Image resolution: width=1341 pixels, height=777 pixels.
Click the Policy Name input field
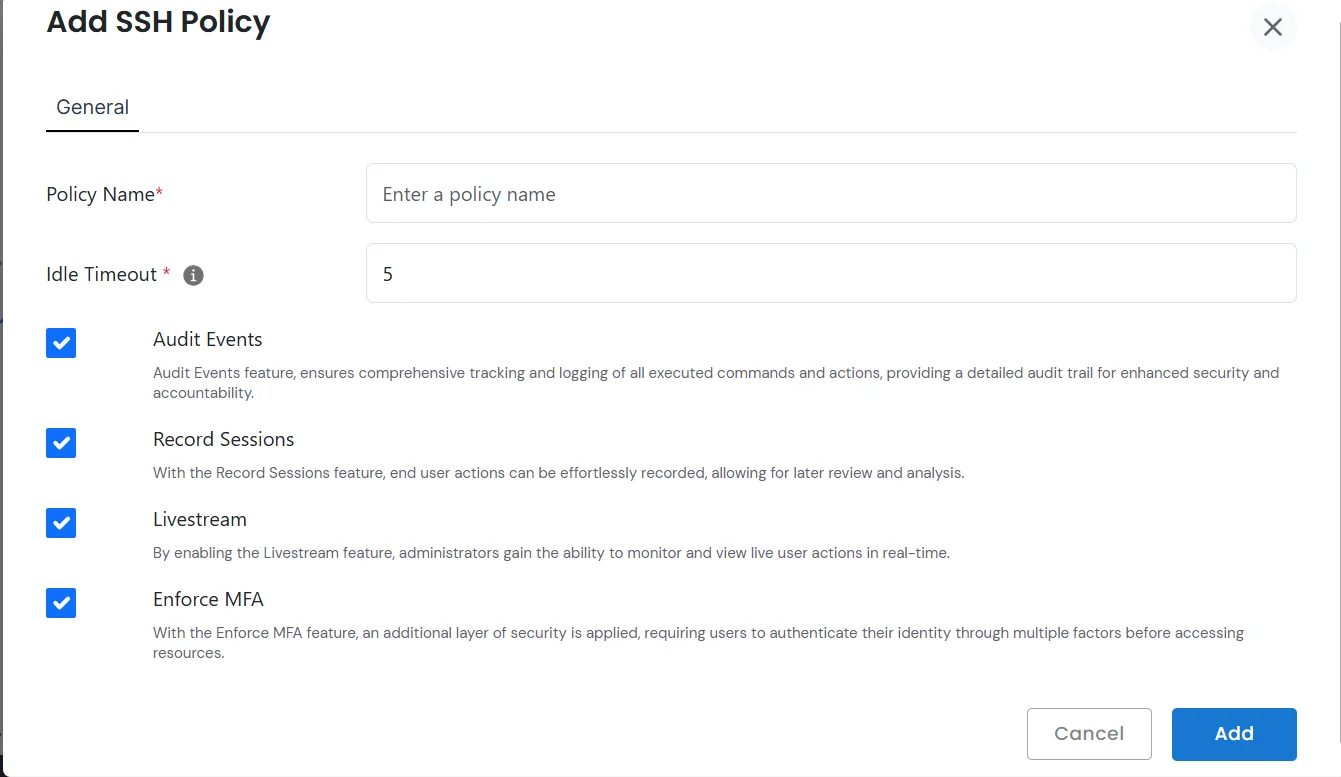click(831, 193)
